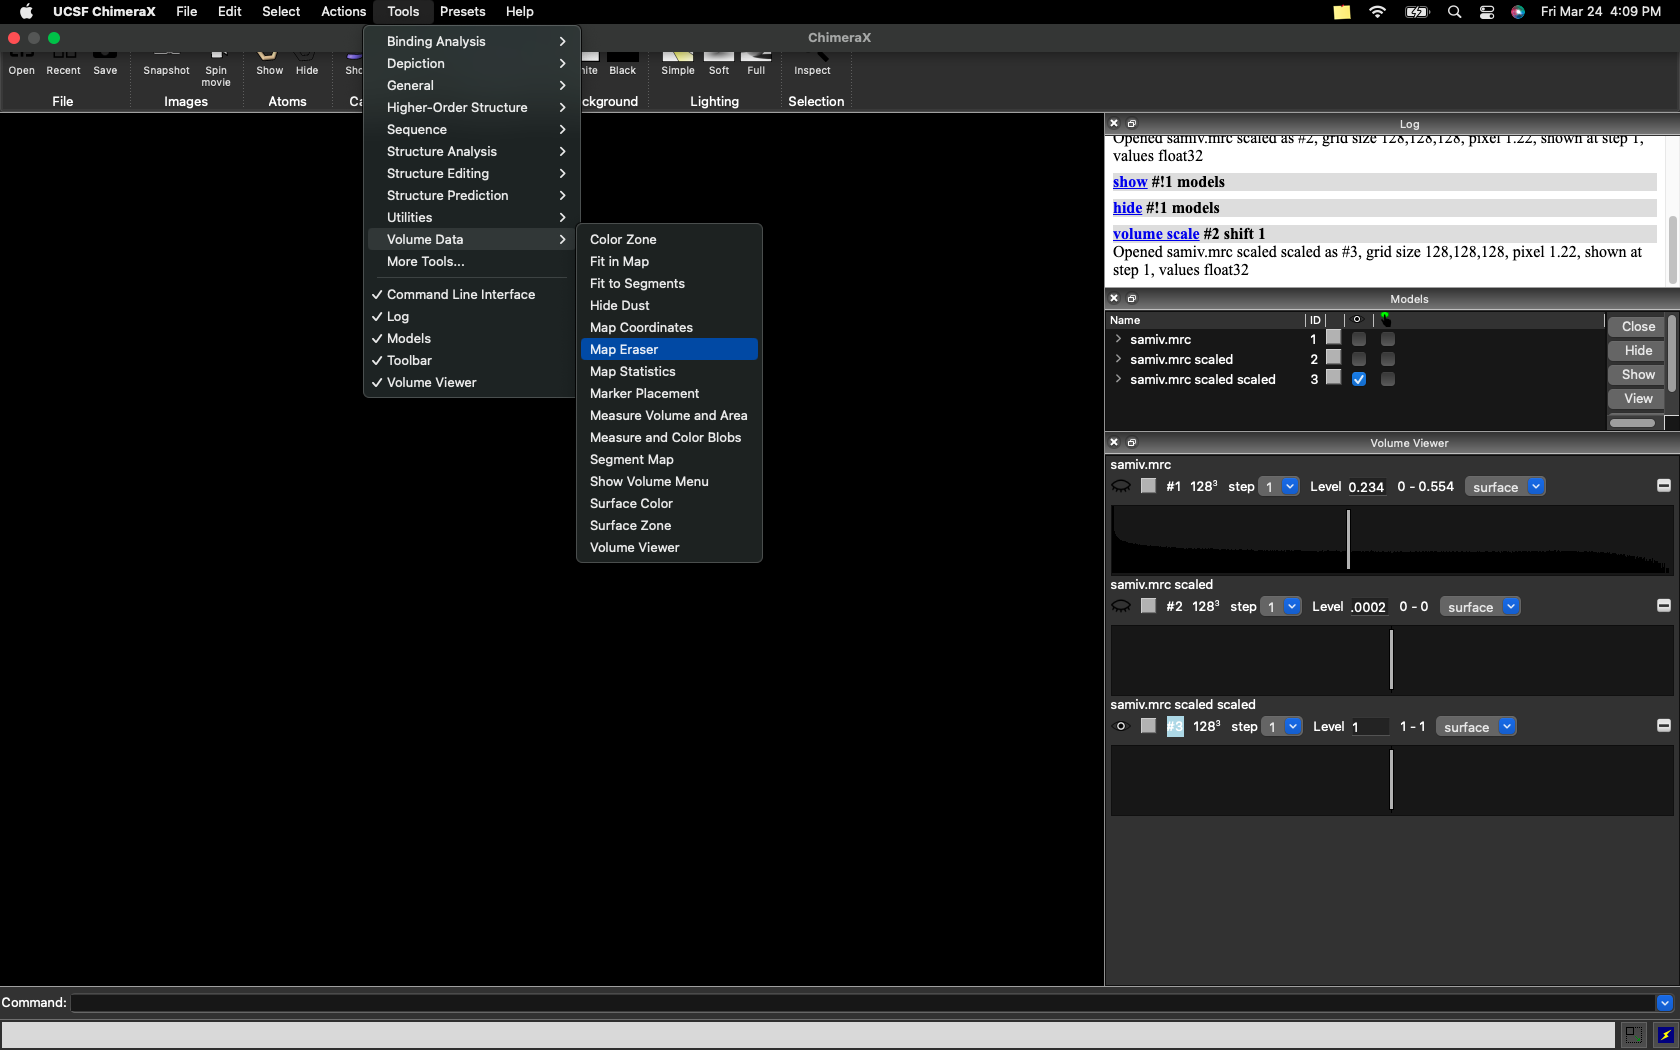Expand the Structure Prediction submenu
Image resolution: width=1680 pixels, height=1050 pixels.
point(471,195)
